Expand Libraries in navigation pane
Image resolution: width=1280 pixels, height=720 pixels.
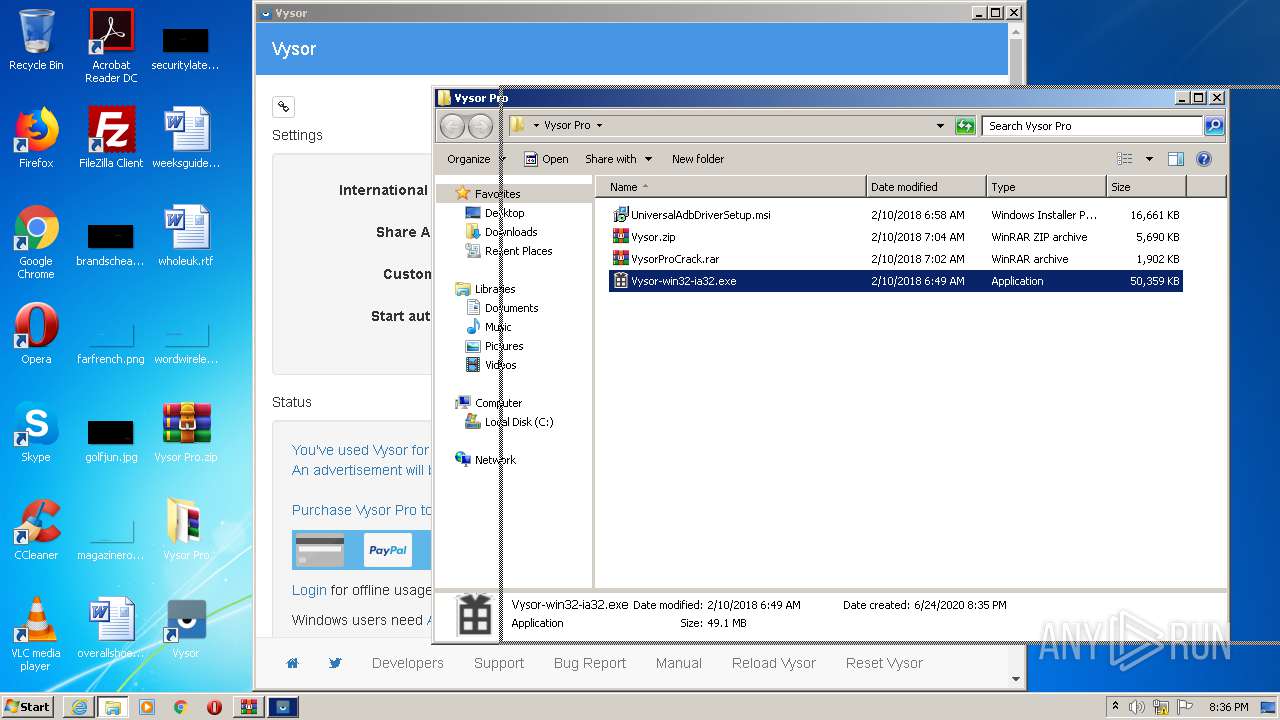point(495,289)
